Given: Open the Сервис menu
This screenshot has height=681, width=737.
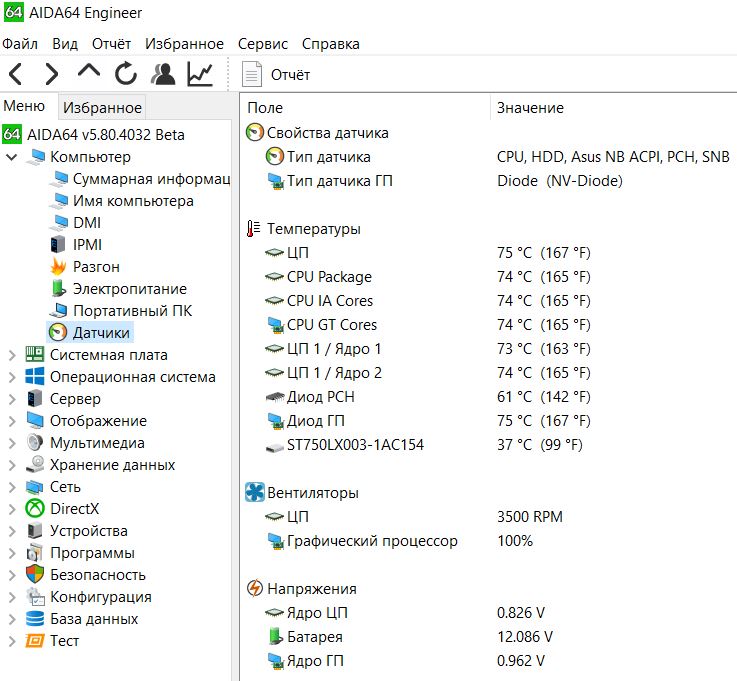Looking at the screenshot, I should coord(263,44).
